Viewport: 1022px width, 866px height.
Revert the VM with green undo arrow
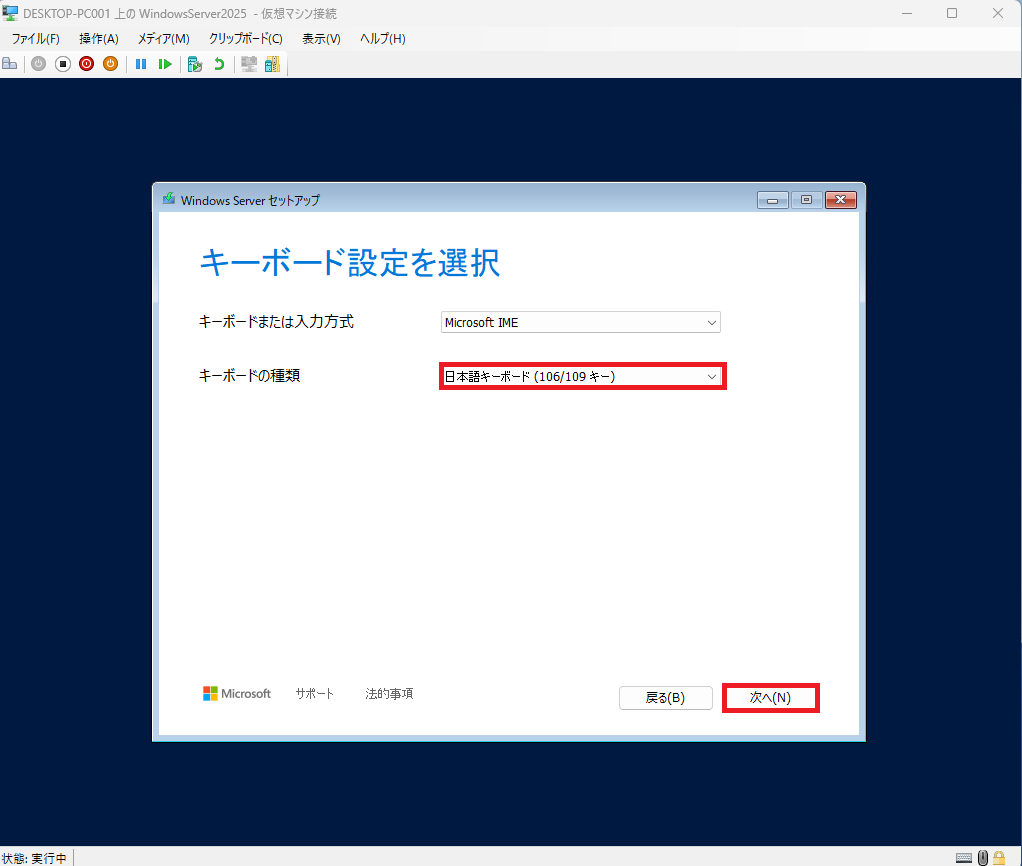point(219,64)
